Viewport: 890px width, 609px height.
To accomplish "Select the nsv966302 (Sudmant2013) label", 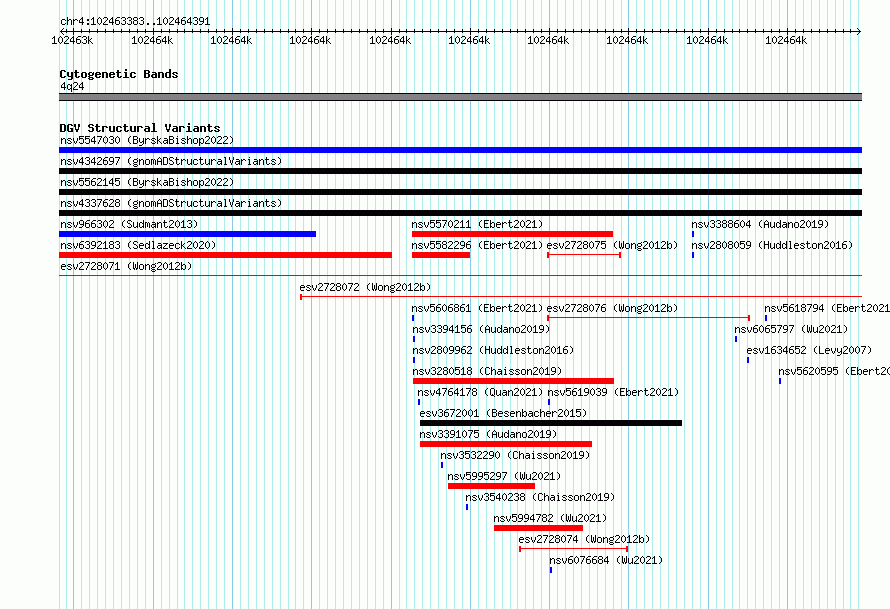I will pos(129,224).
